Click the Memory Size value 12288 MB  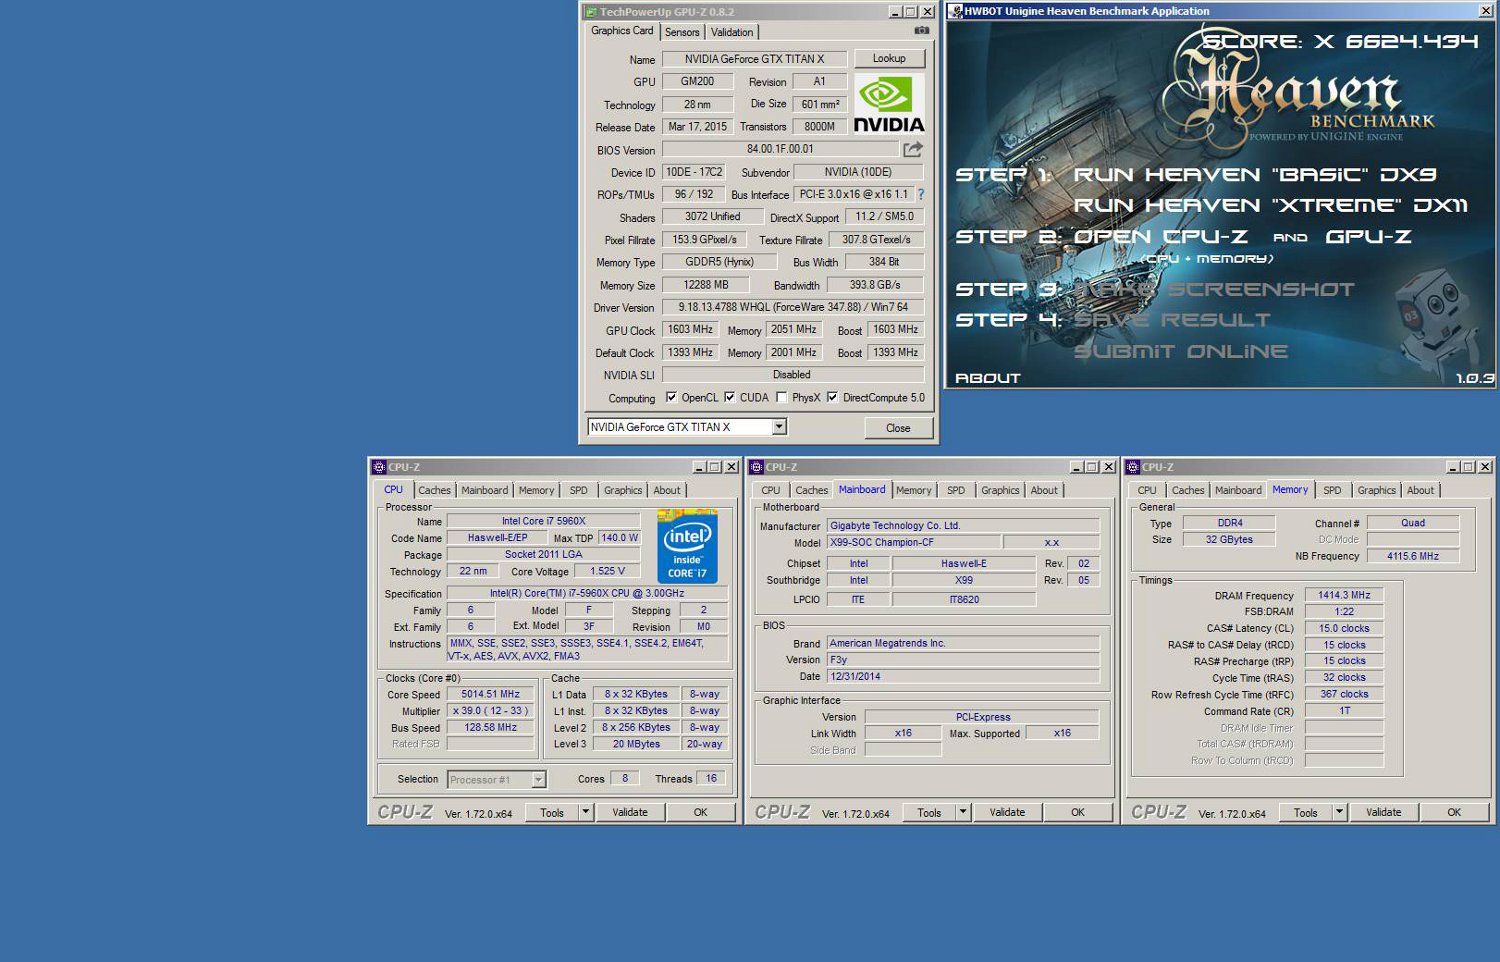click(706, 285)
